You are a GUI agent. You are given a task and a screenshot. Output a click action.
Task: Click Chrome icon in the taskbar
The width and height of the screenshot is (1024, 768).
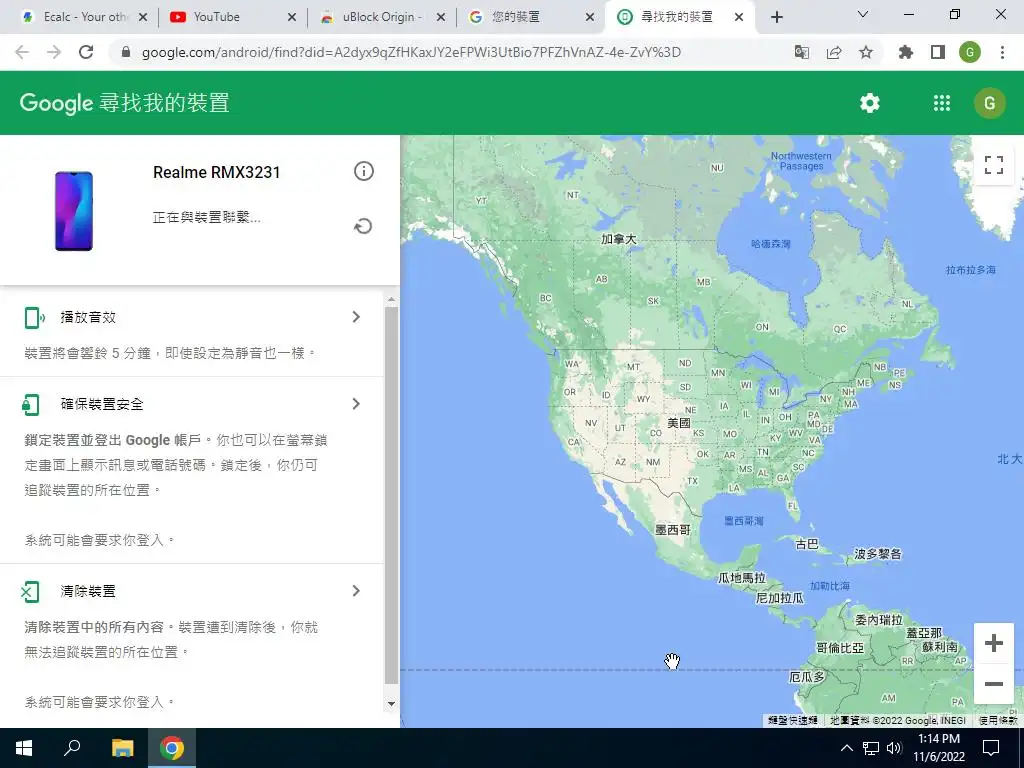[x=172, y=748]
